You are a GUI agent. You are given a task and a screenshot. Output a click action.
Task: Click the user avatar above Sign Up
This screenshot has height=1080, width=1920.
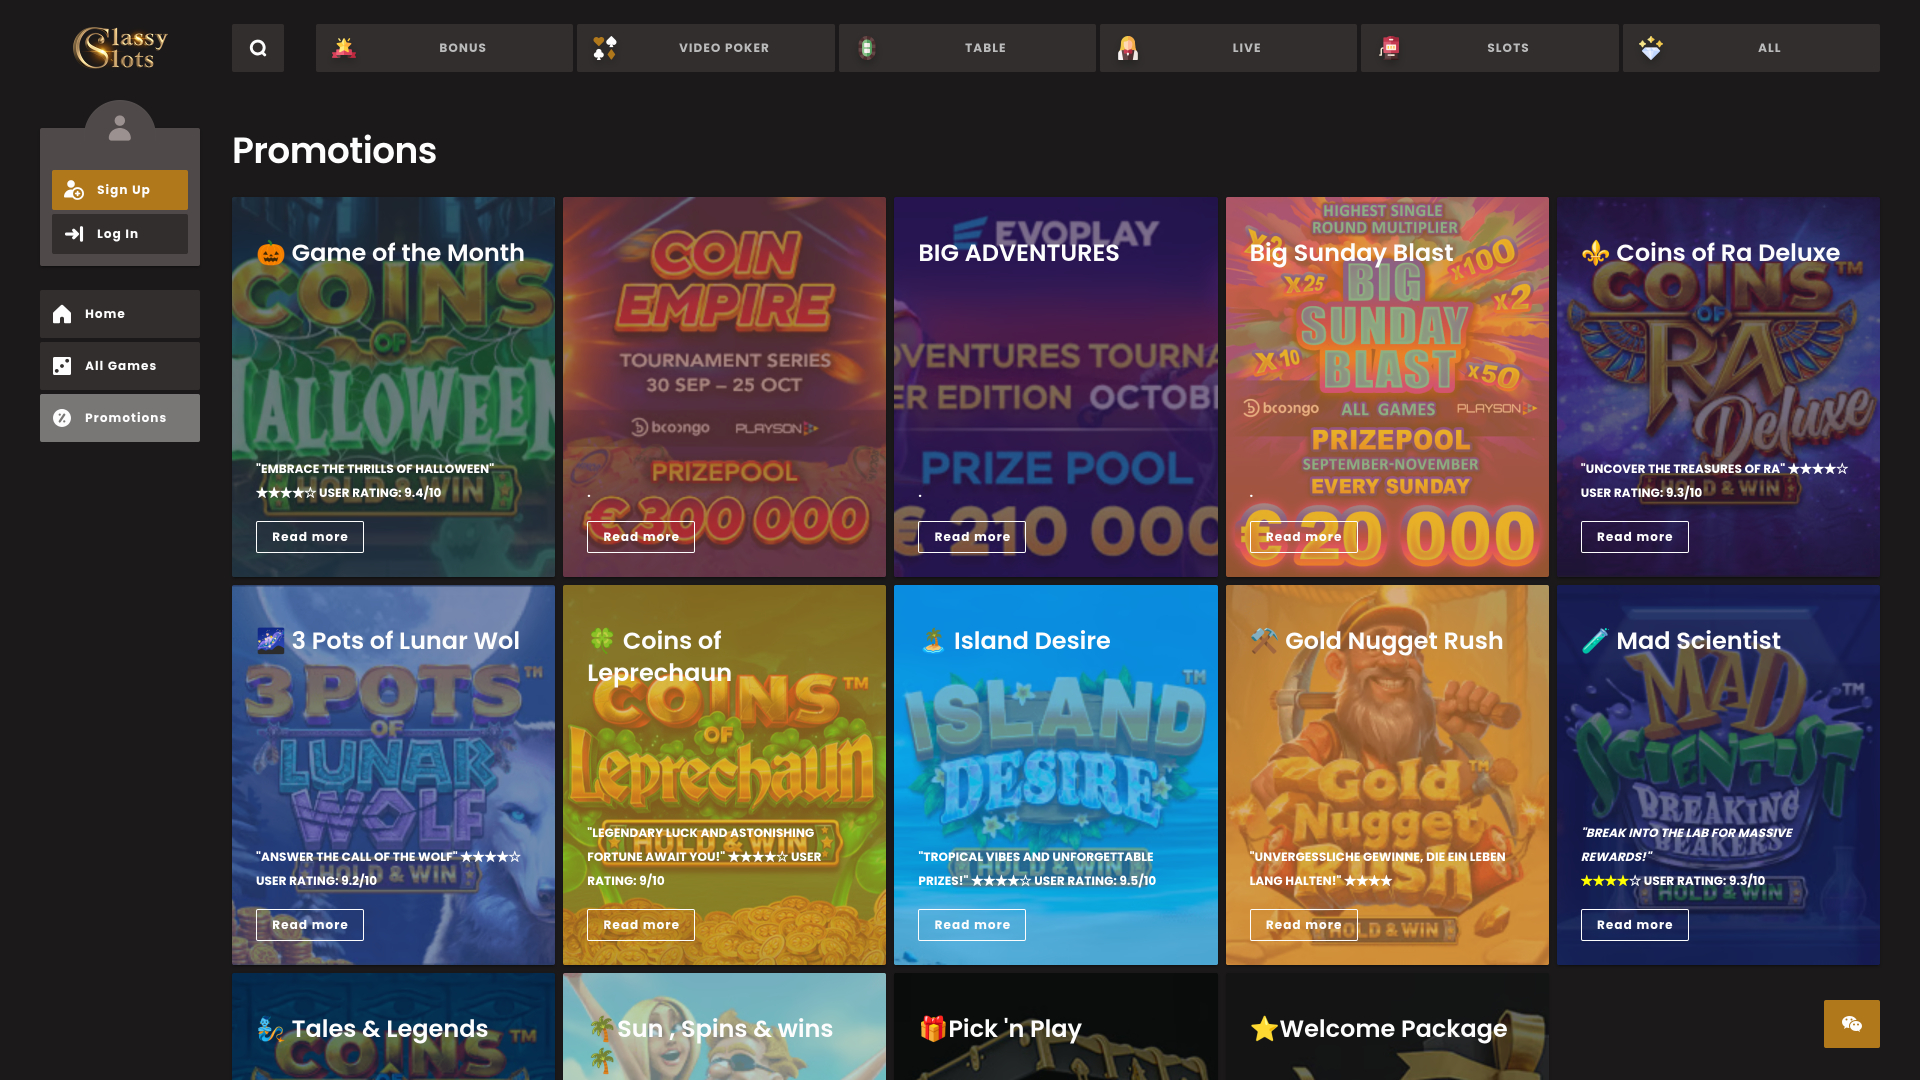click(119, 126)
